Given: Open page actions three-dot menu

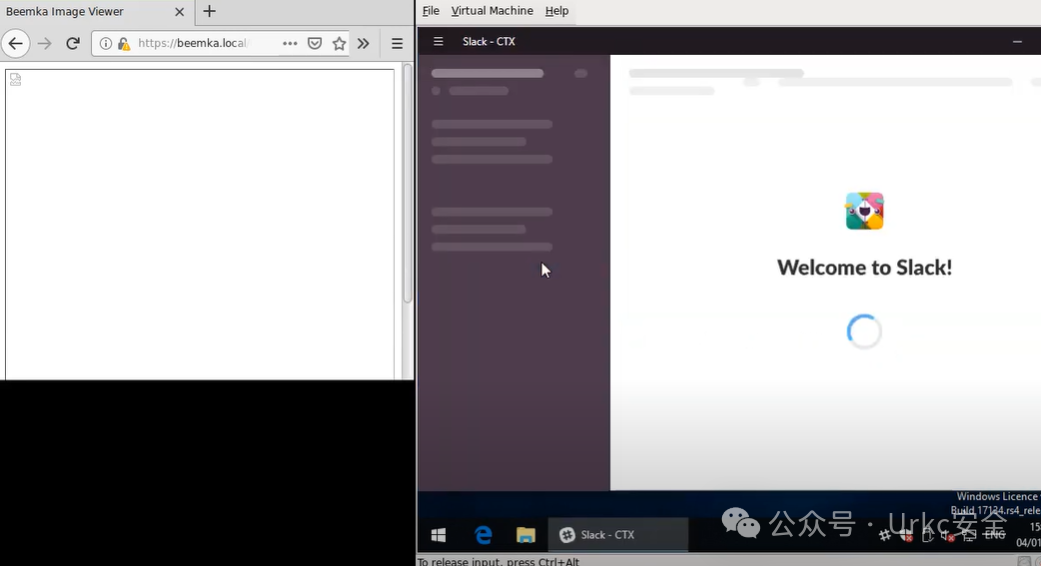Looking at the screenshot, I should [x=290, y=43].
